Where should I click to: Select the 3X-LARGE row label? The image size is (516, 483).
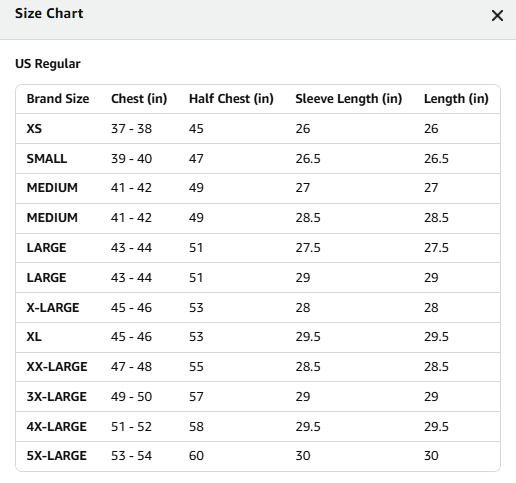tap(56, 397)
